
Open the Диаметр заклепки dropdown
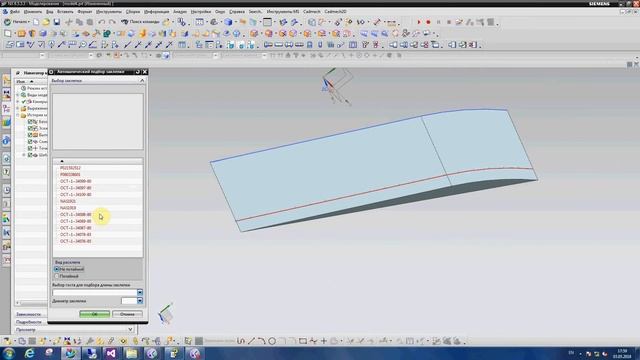(x=140, y=301)
